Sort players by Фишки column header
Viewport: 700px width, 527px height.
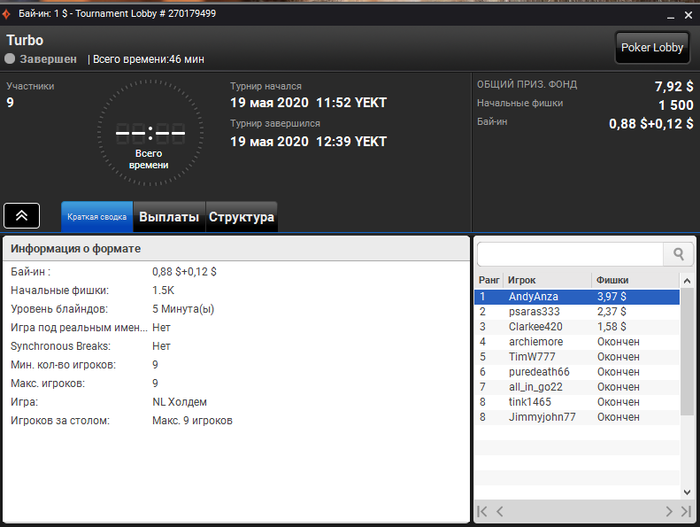[x=635, y=280]
